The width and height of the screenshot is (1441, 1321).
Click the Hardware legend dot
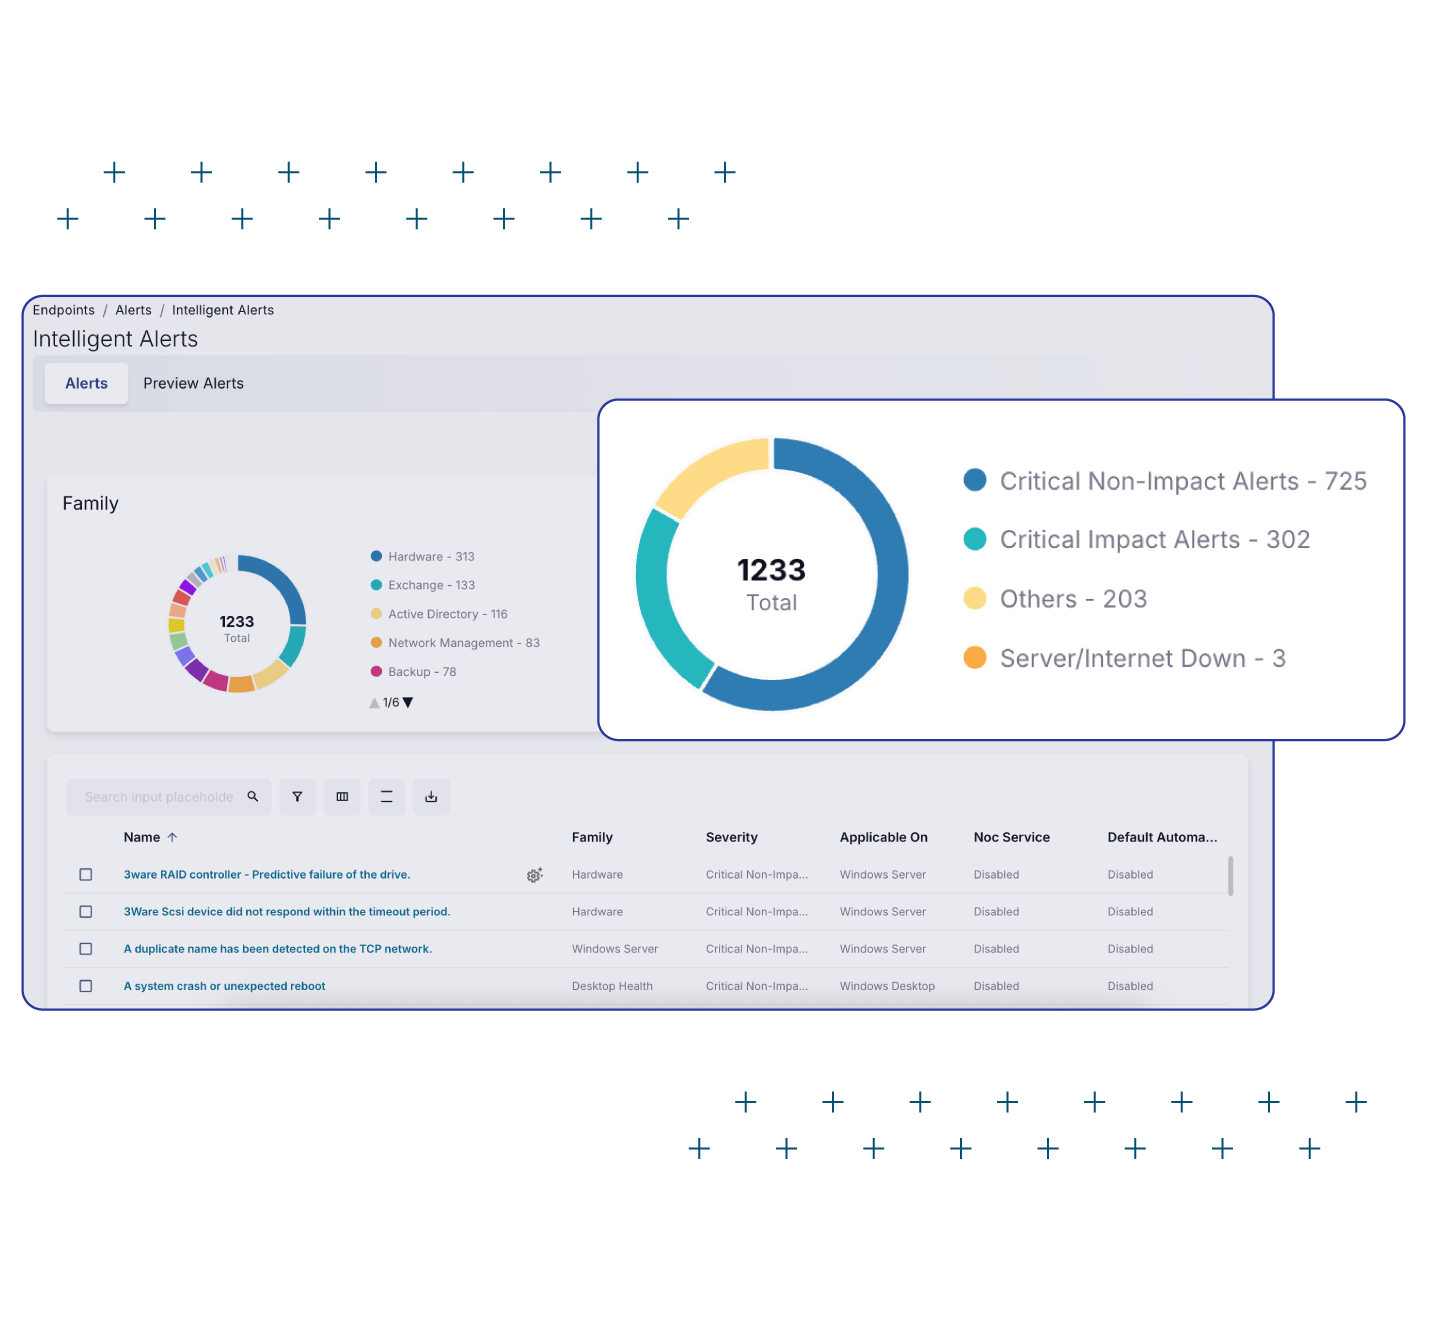377,556
